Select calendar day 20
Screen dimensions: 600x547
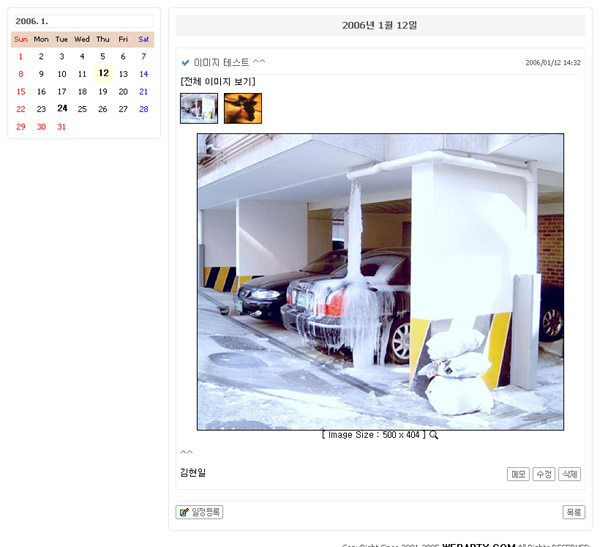123,91
